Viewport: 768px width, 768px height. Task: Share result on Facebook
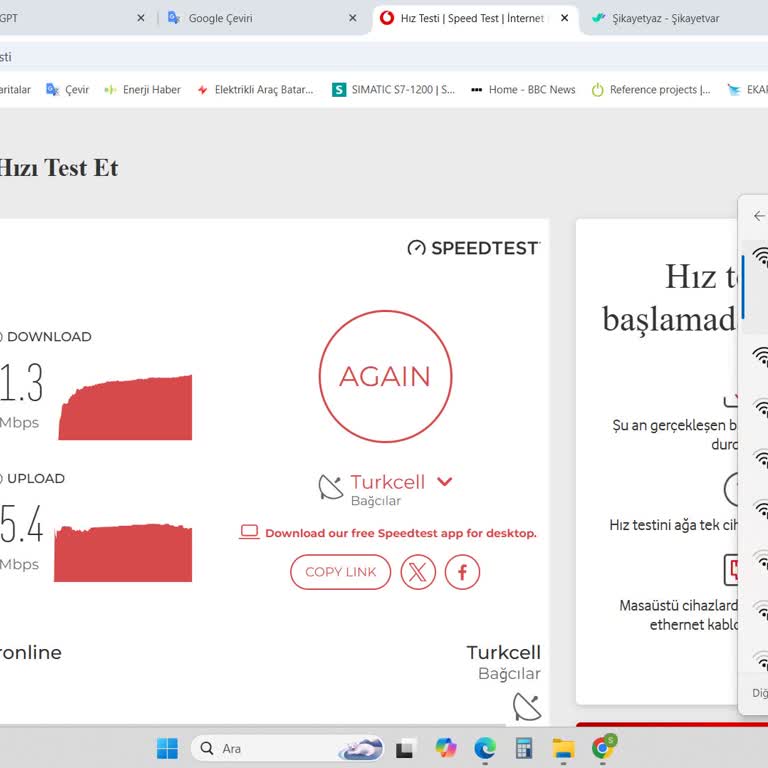point(462,572)
